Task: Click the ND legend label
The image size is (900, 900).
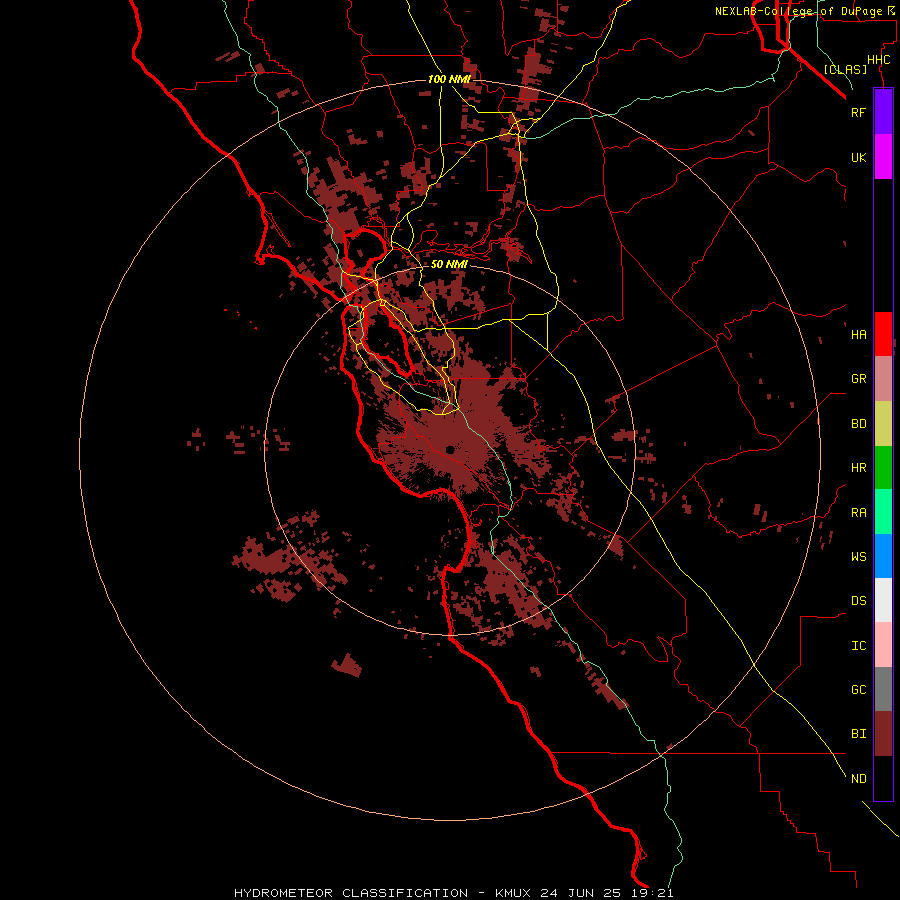Action: pos(859,779)
